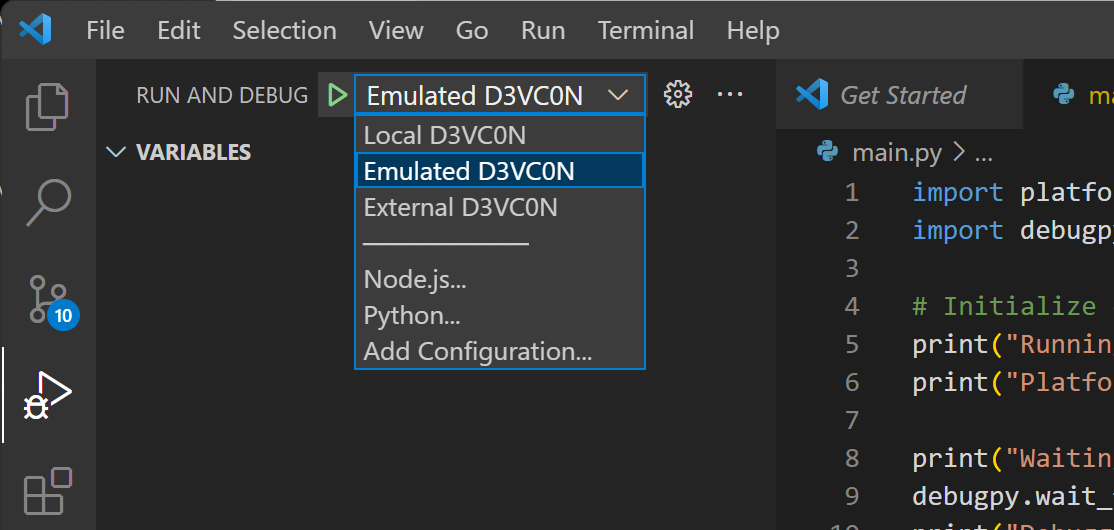Screen dimensions: 1114x530
Task: Open launch.json via the gear icon
Action: tap(678, 95)
